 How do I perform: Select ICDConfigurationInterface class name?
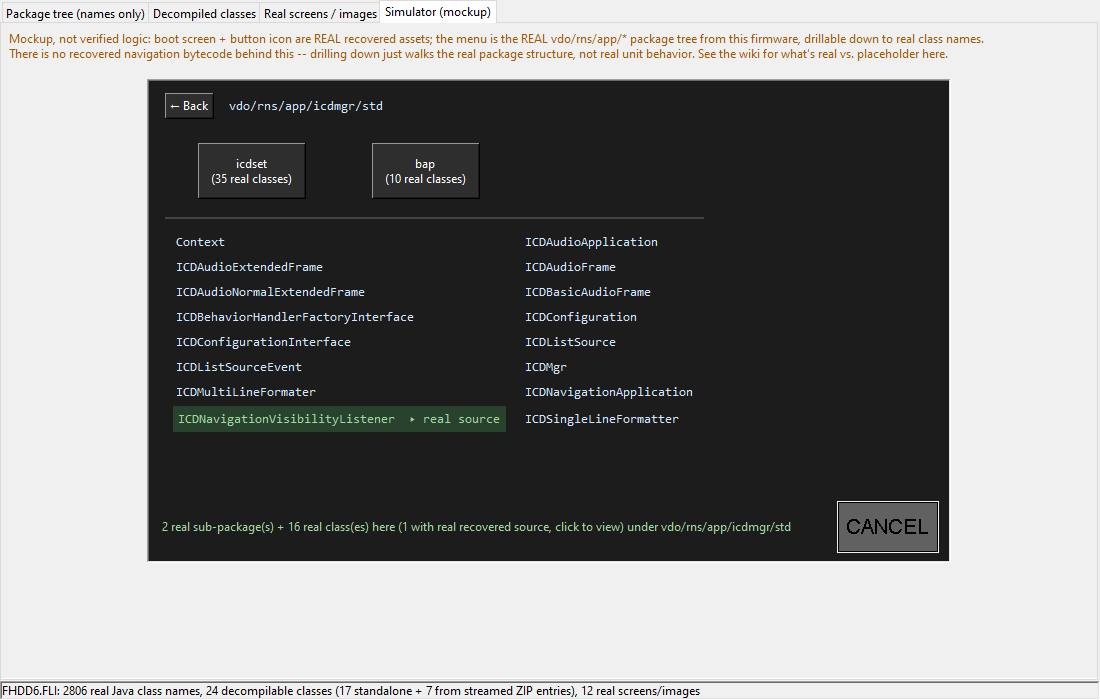click(263, 342)
